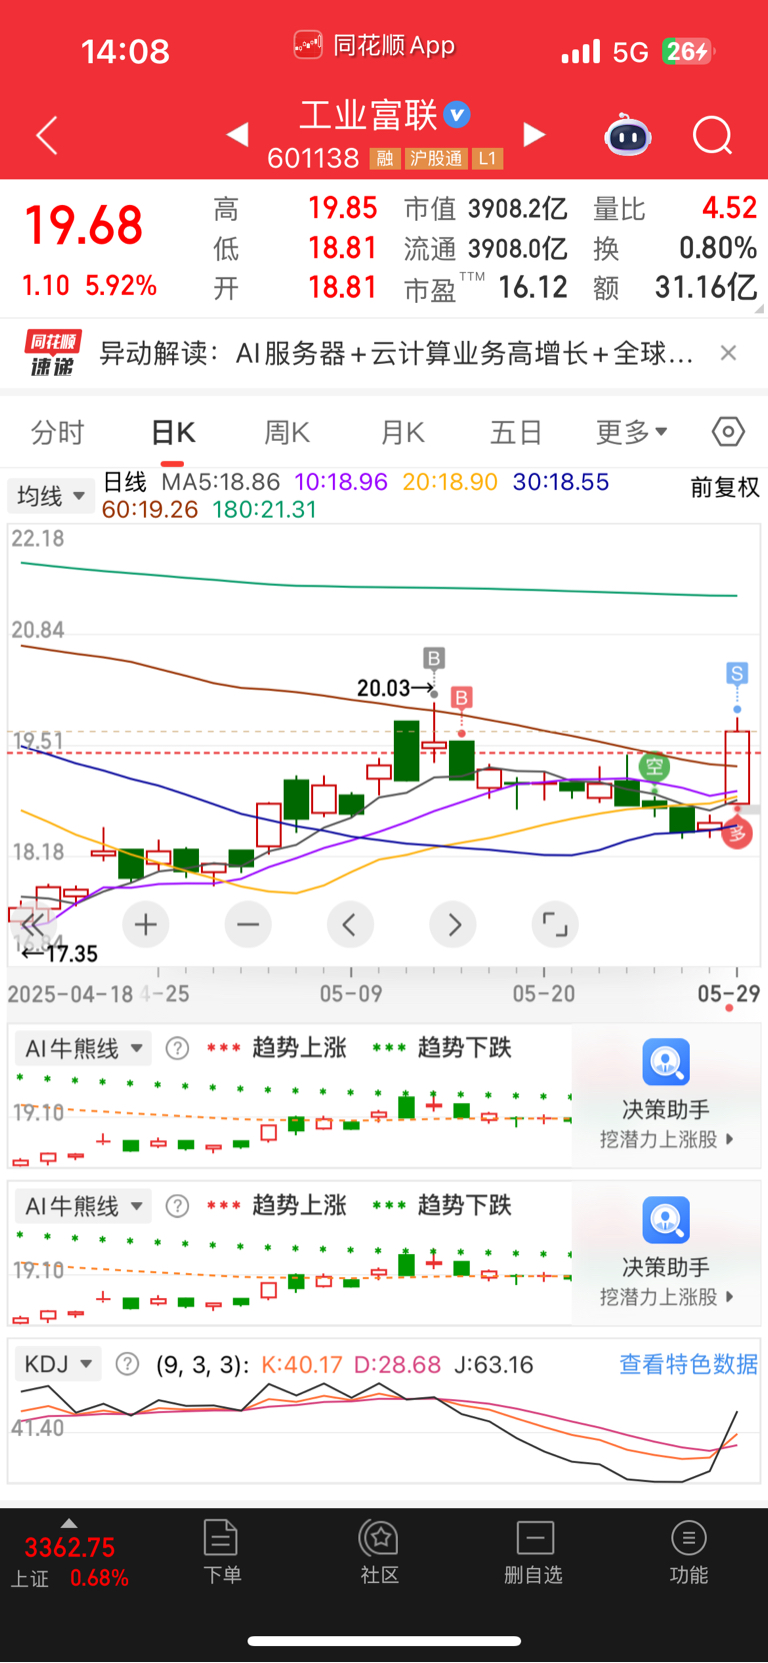Tap the back arrow in header
Screen dimensions: 768x1663
[x=47, y=135]
